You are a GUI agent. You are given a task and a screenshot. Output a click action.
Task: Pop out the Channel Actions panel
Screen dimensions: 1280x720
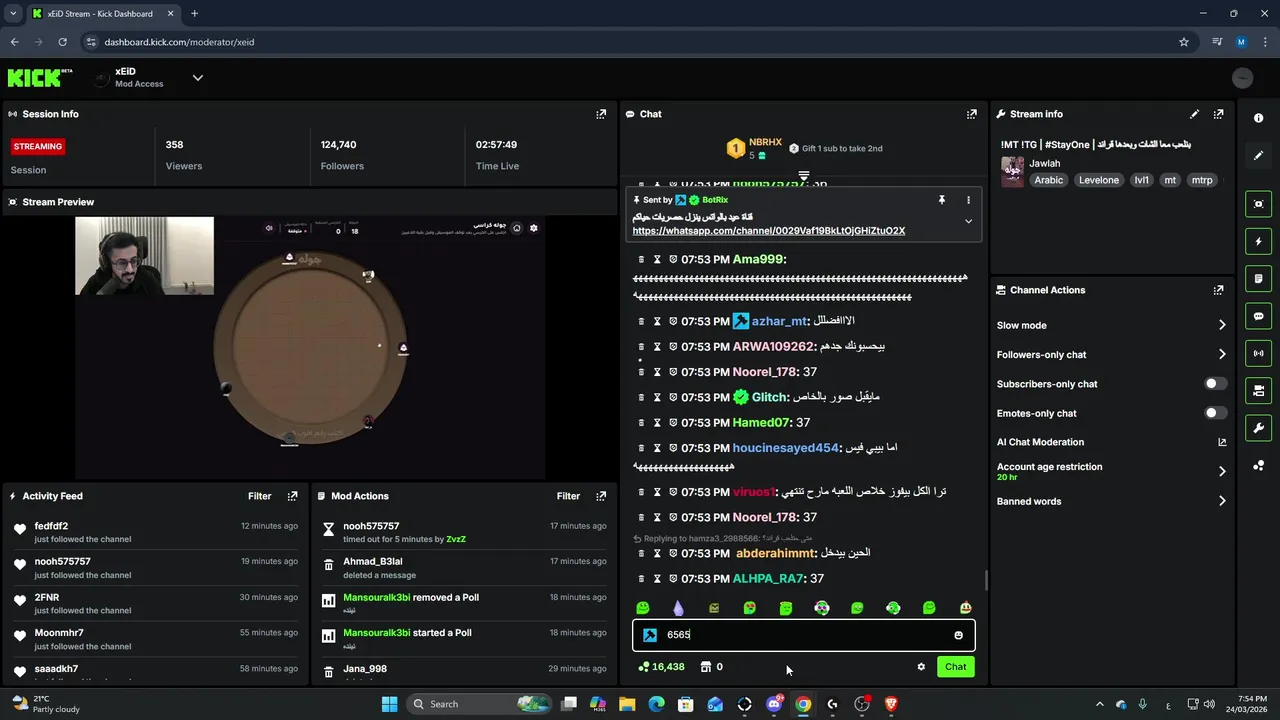(1218, 290)
